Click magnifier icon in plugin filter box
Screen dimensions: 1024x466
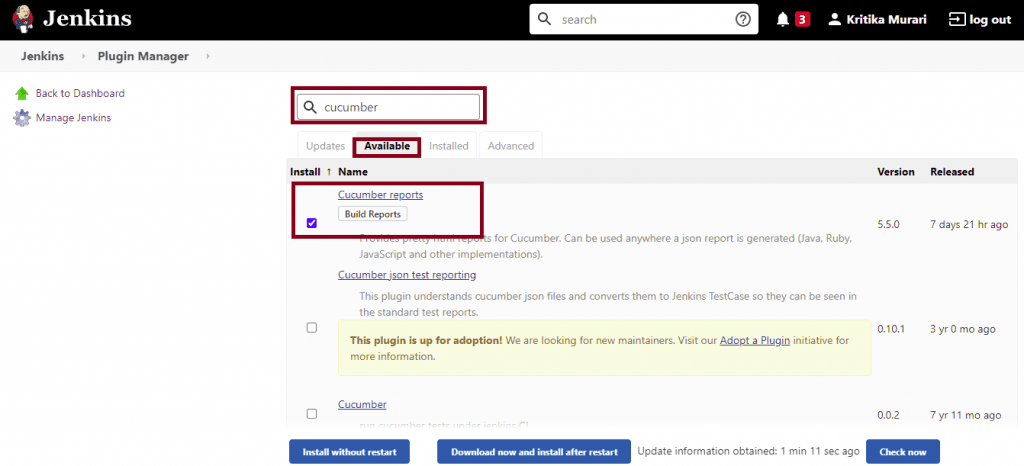pos(310,107)
